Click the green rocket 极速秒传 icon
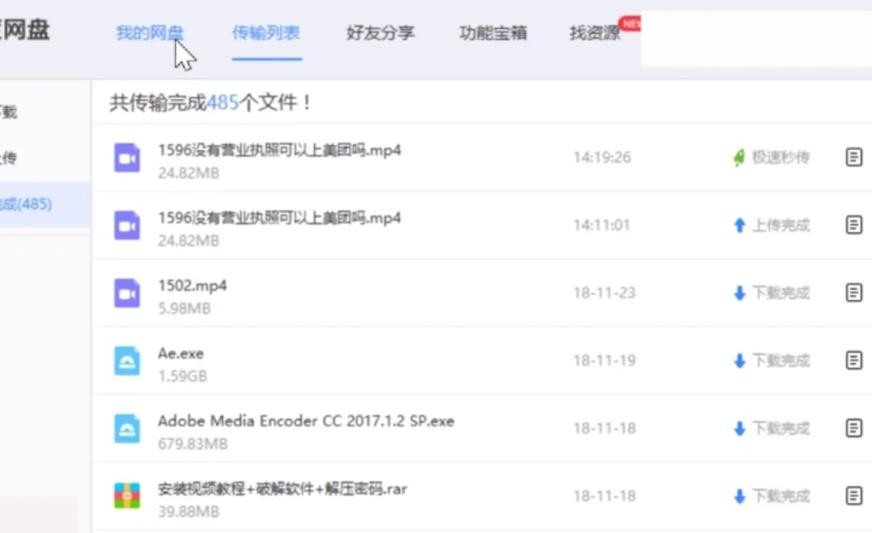Viewport: 872px width, 533px height. point(739,157)
